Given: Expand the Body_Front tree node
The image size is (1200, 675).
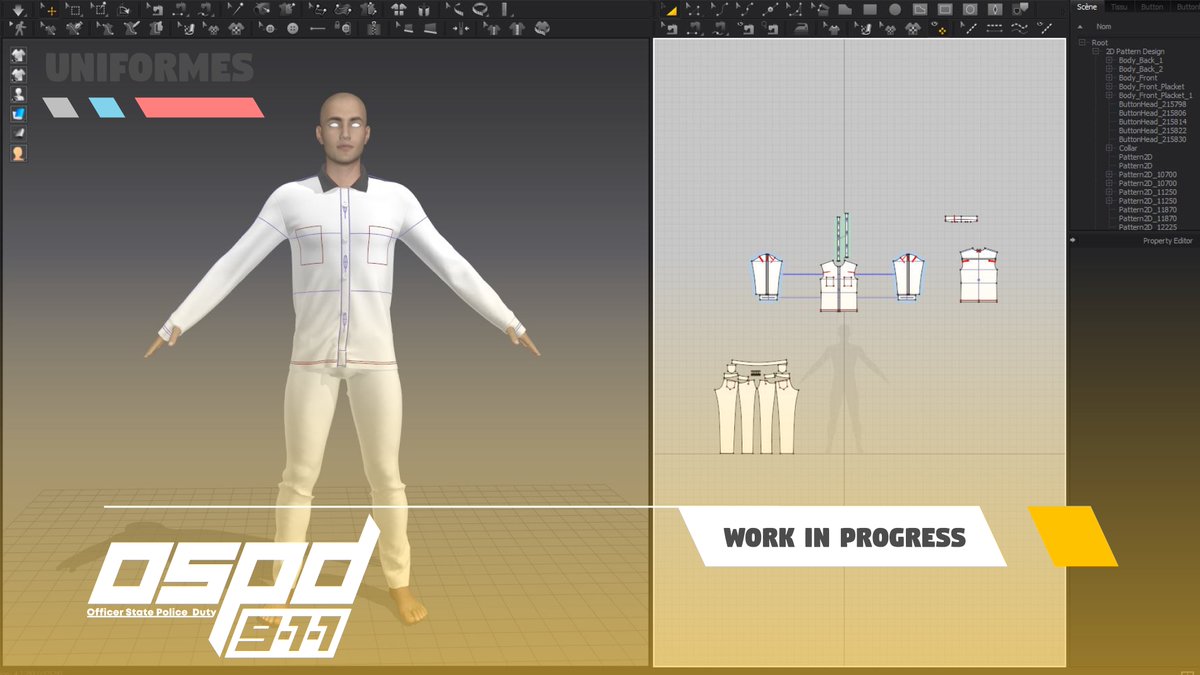Looking at the screenshot, I should pyautogui.click(x=1109, y=78).
